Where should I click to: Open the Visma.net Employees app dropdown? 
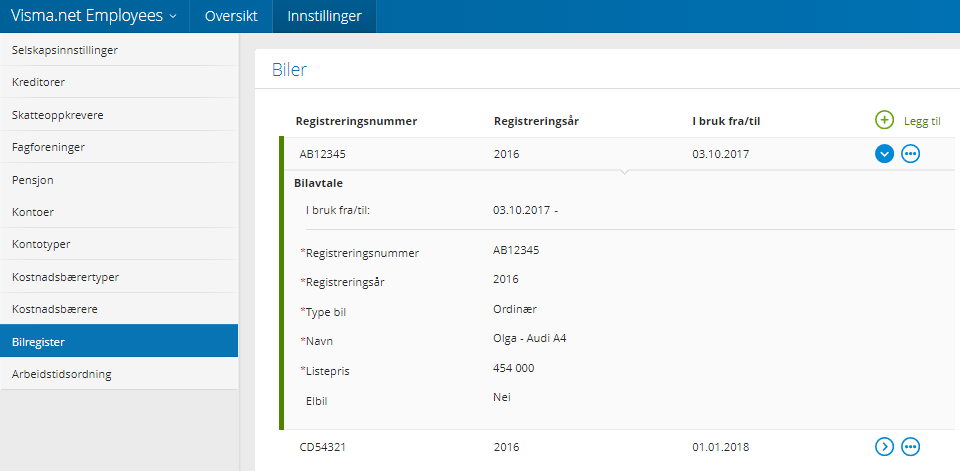[x=94, y=16]
